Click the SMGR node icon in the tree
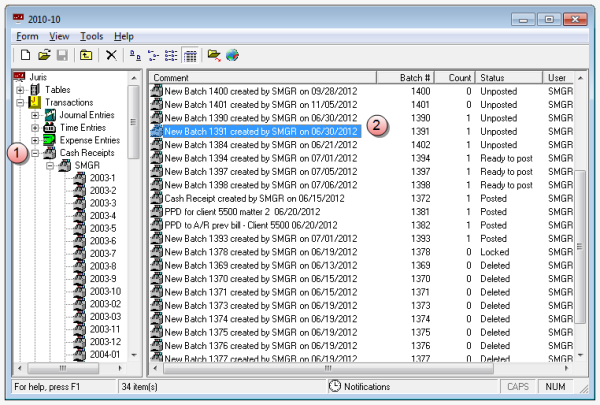The image size is (600, 405). 65,165
